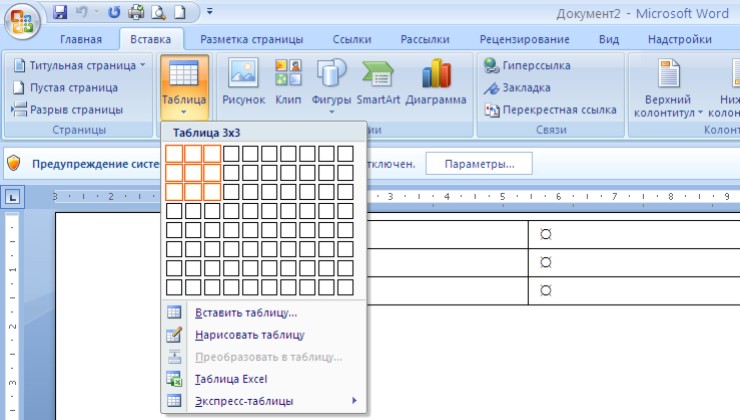Click the Параметры... button in warning bar
This screenshot has height=420, width=740.
click(479, 163)
